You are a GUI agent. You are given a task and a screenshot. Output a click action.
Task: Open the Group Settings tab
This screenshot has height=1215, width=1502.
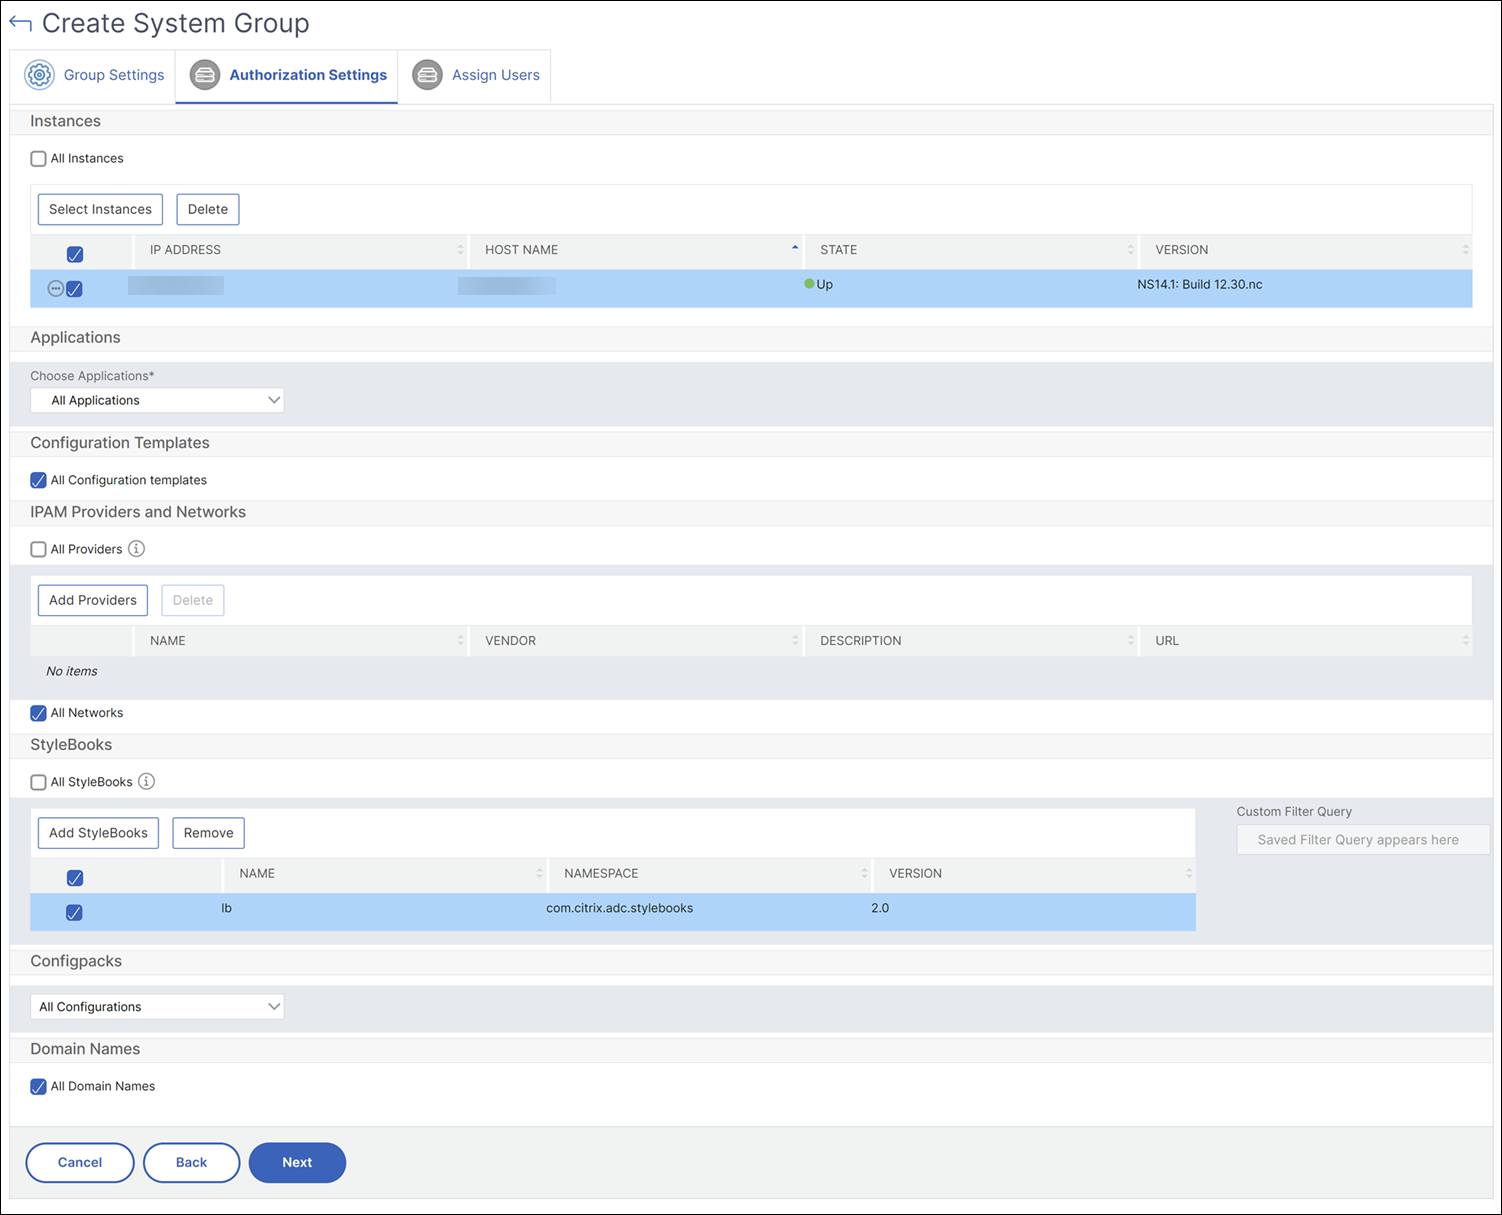[x=93, y=76]
